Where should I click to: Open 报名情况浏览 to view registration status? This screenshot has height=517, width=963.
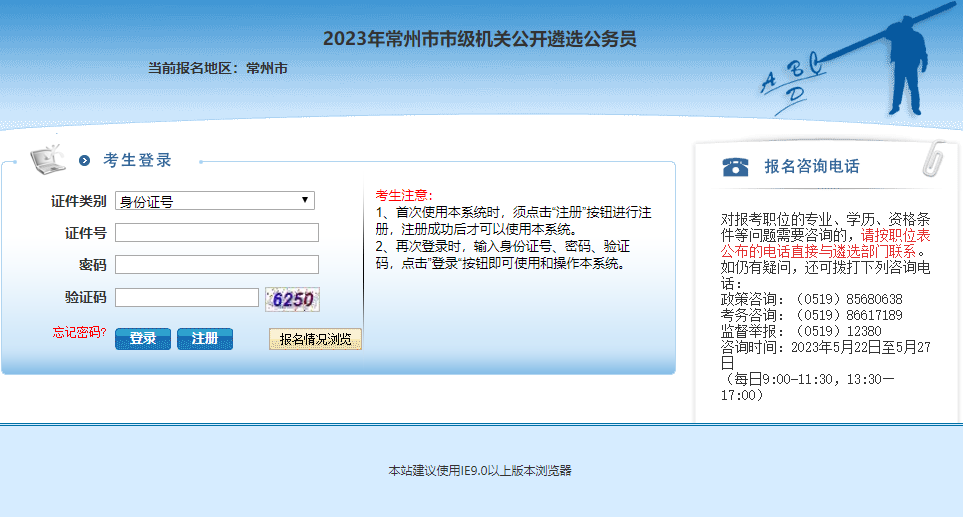[x=315, y=340]
